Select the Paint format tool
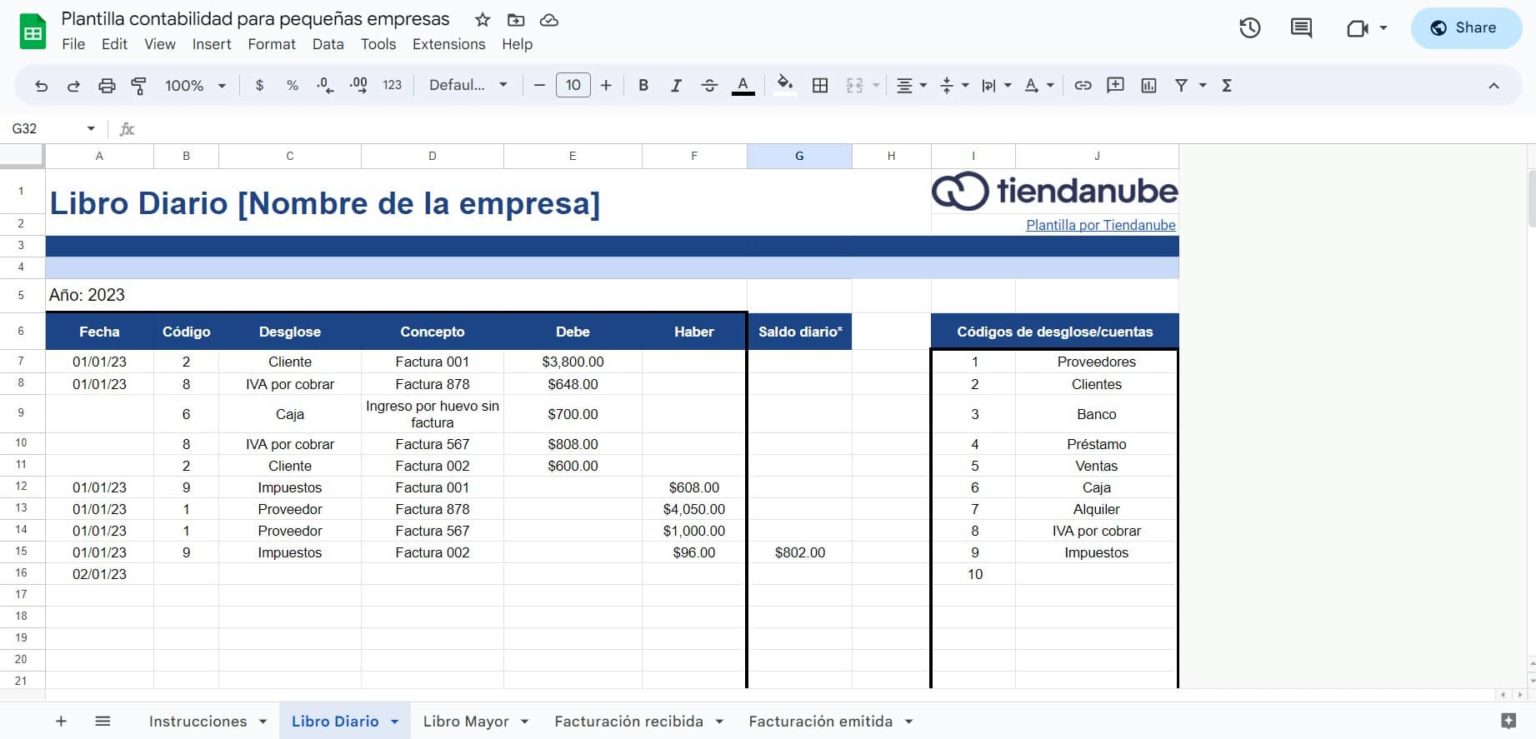 click(x=138, y=85)
